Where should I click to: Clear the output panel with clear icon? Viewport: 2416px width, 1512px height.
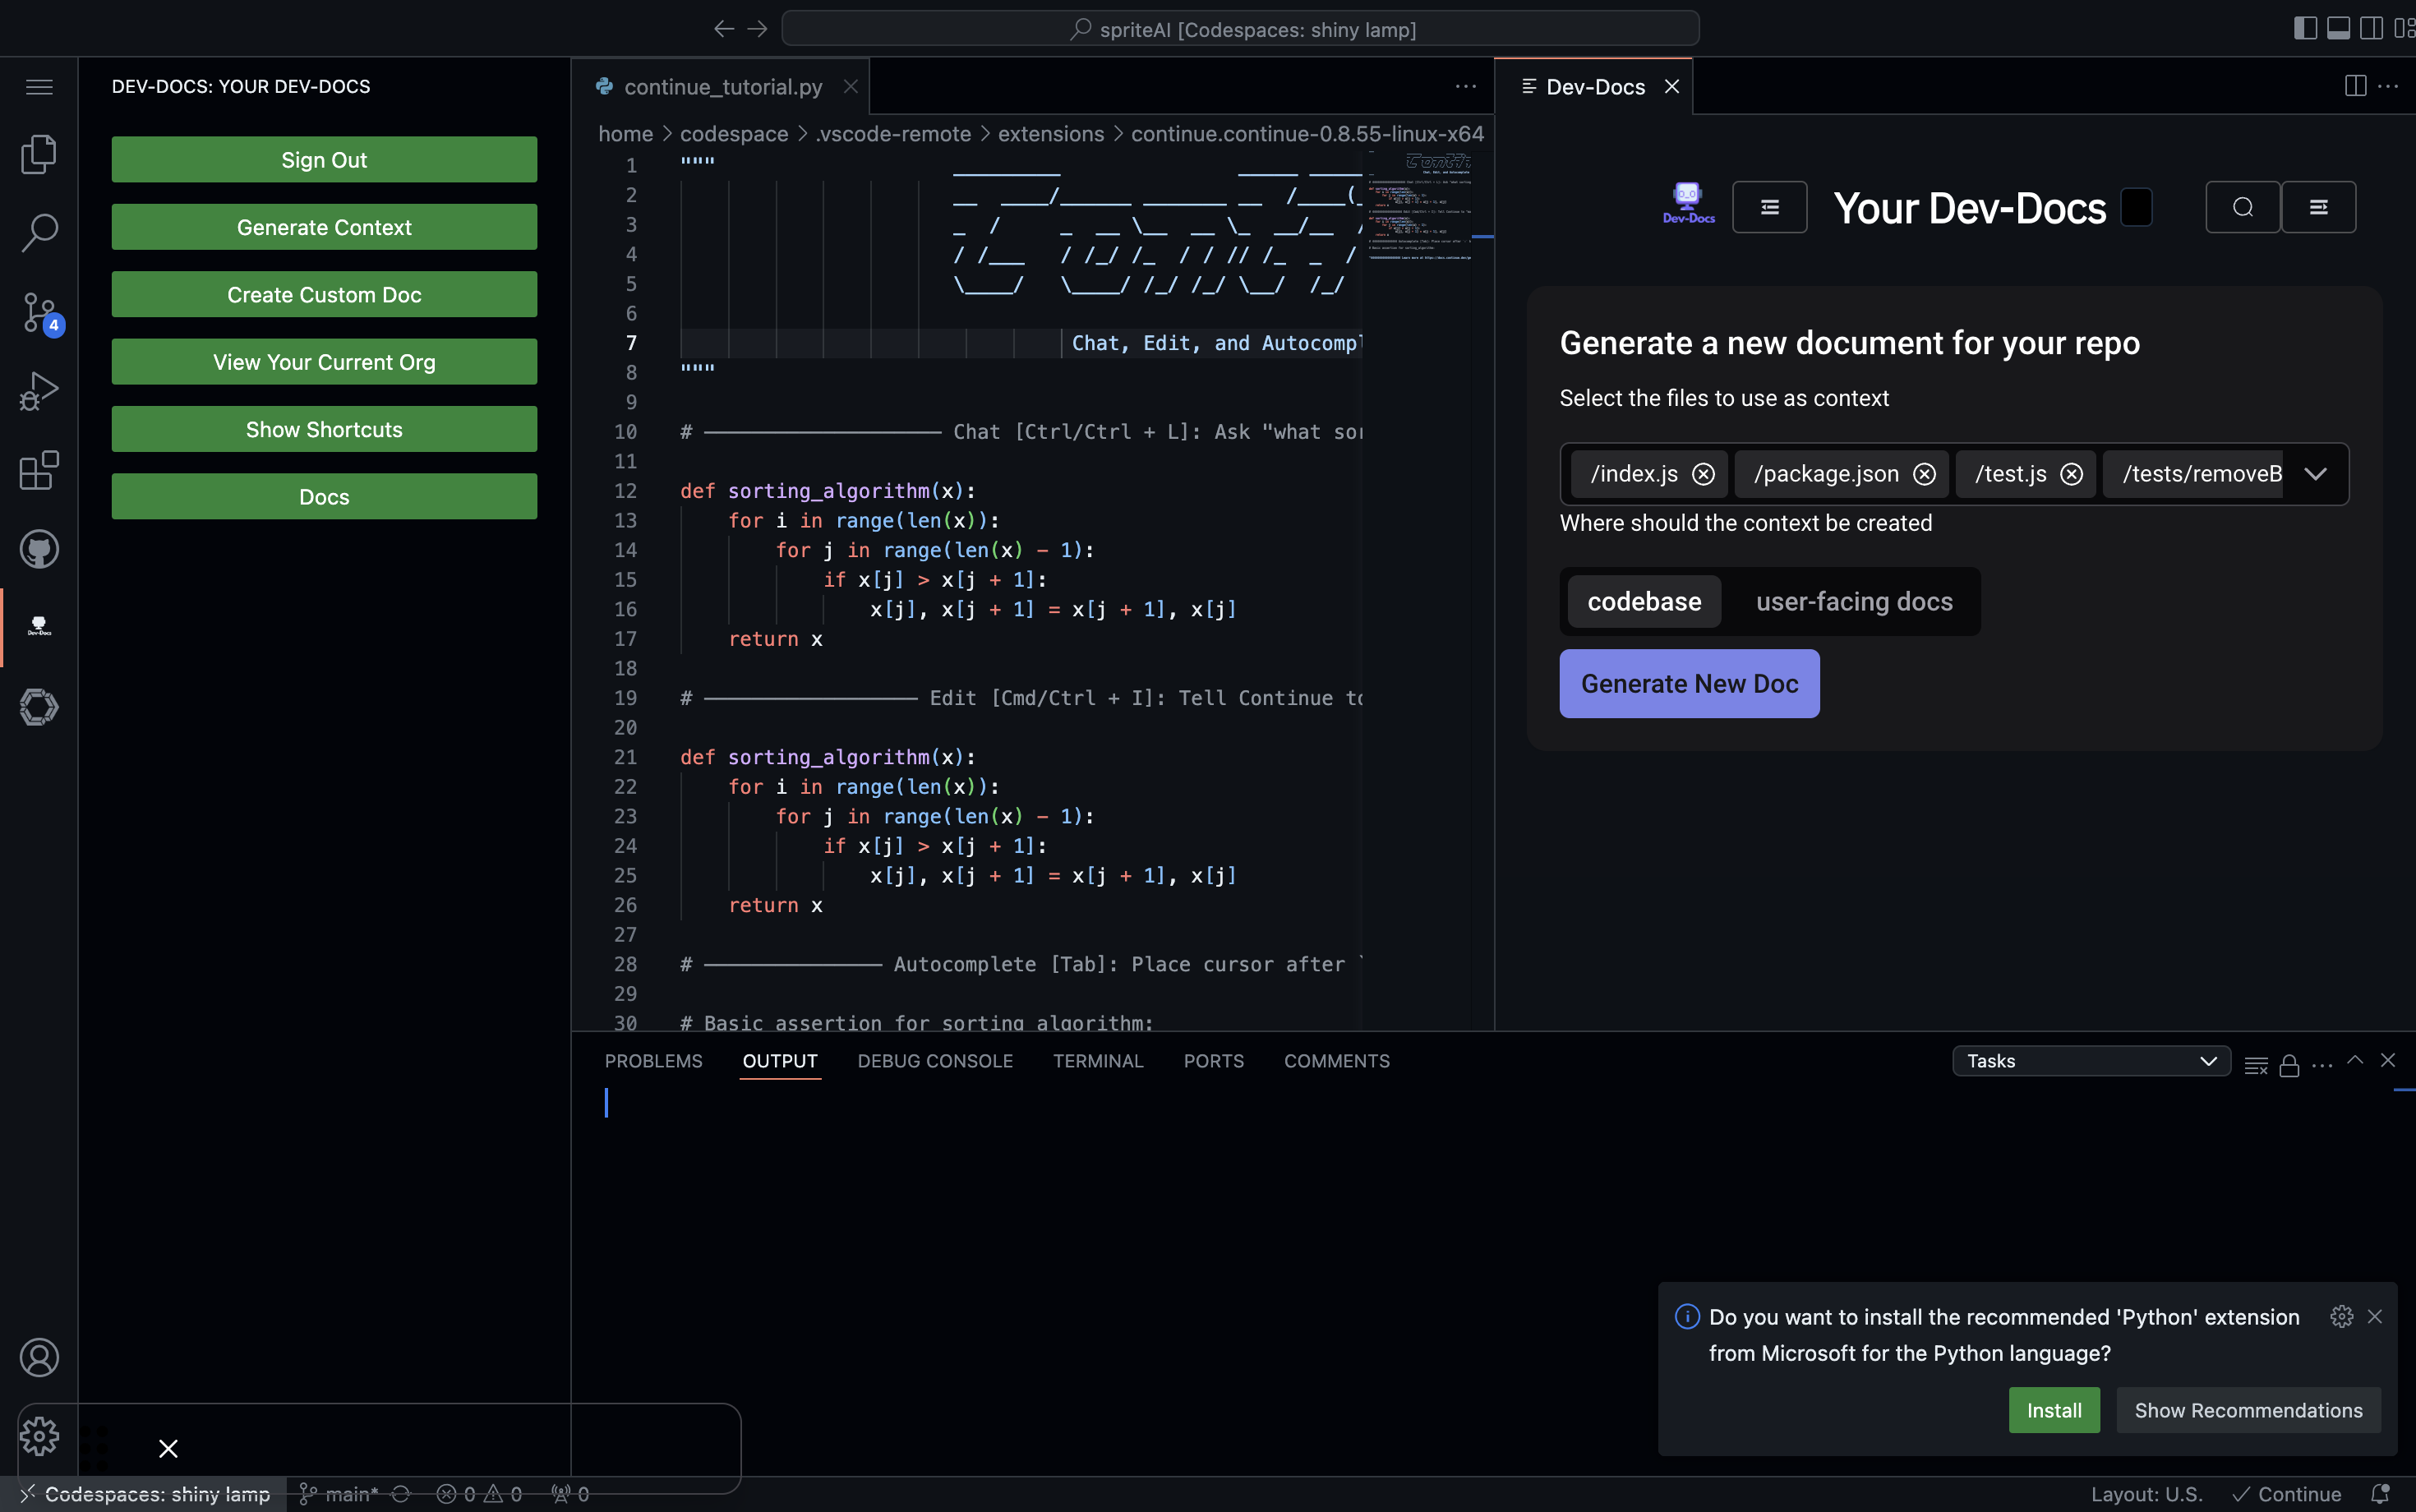tap(2256, 1065)
